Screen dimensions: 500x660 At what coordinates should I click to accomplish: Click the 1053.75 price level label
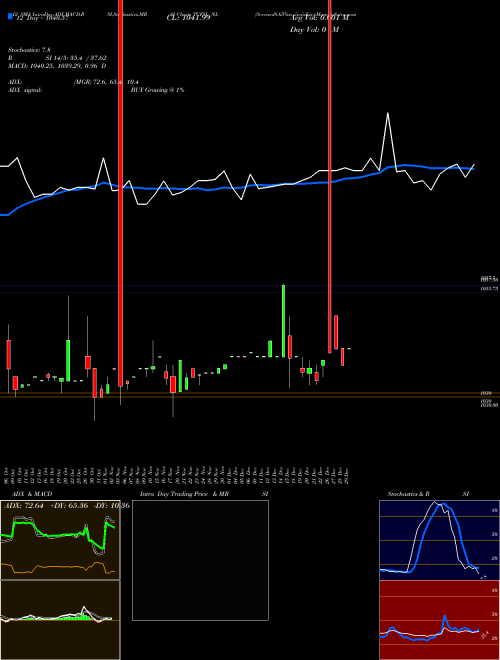(490, 289)
